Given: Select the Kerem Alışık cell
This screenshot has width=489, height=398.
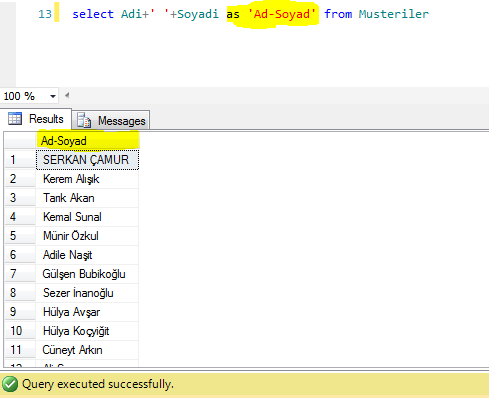Looking at the screenshot, I should coord(87,179).
